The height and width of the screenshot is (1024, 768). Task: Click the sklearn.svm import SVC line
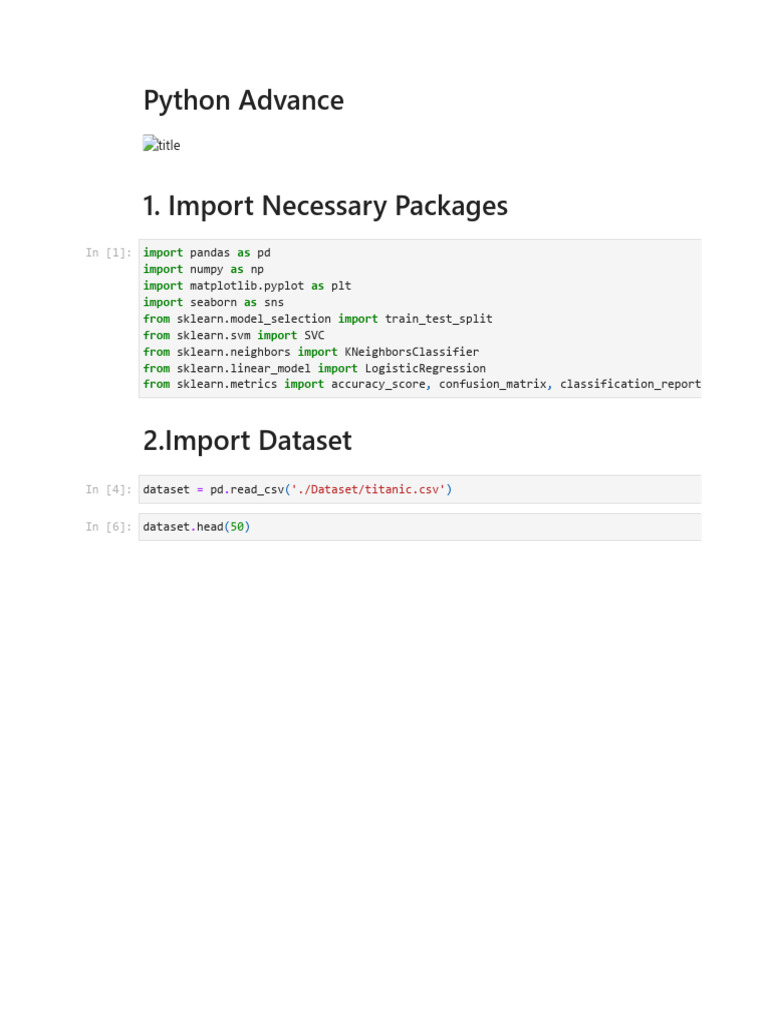[233, 335]
